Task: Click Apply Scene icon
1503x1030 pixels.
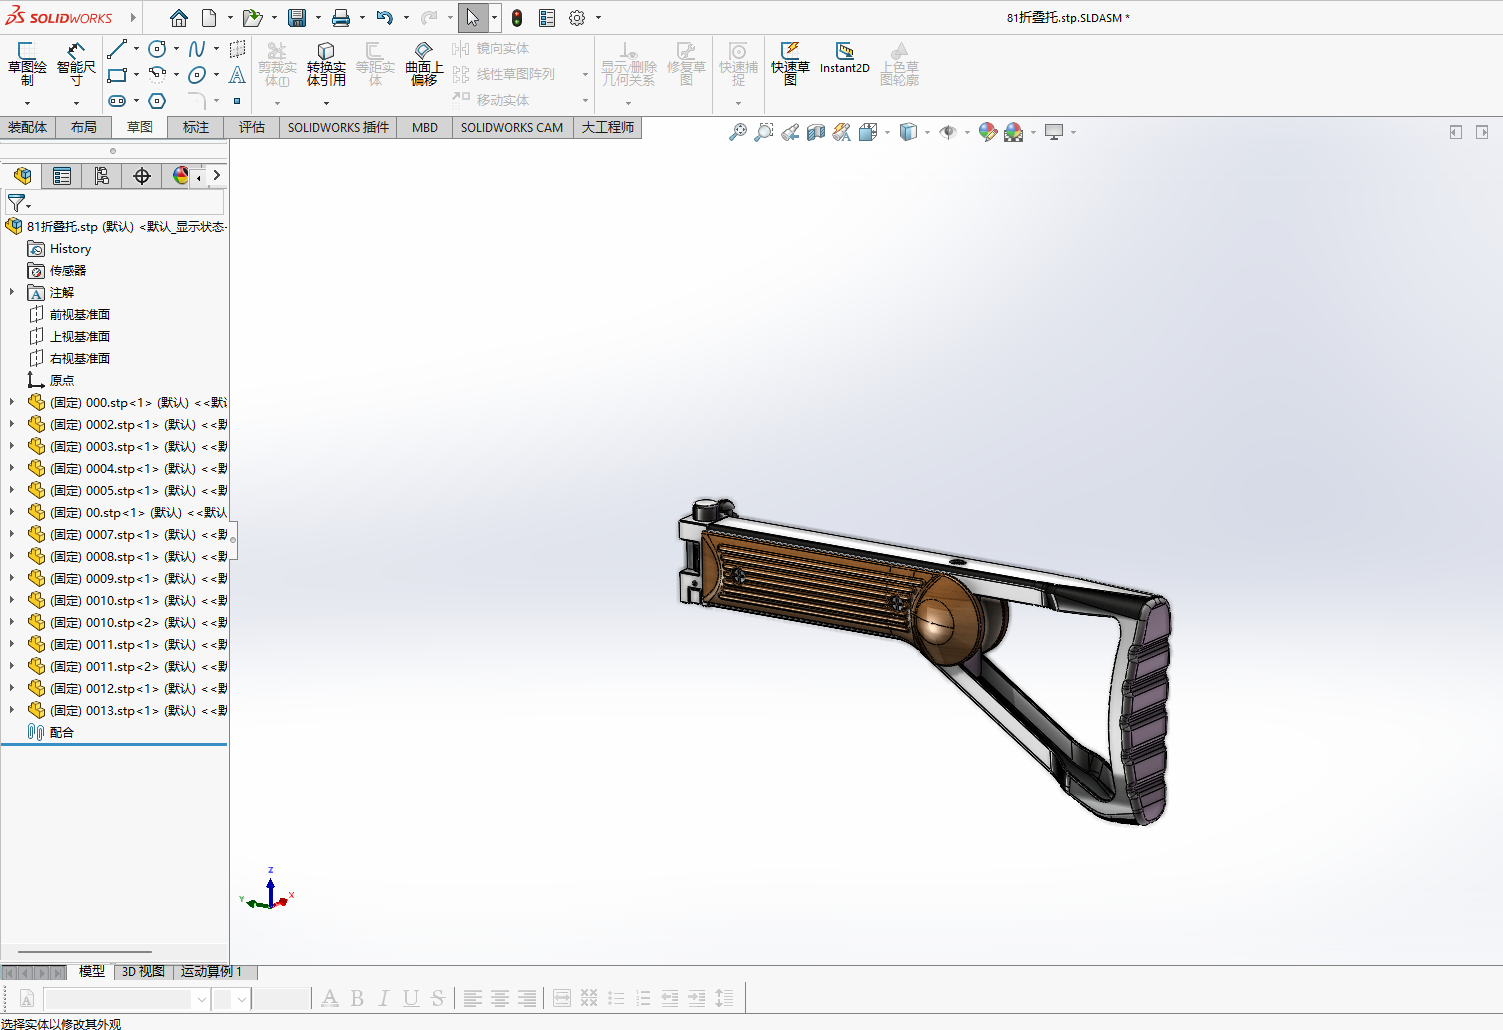Action: (x=1014, y=132)
